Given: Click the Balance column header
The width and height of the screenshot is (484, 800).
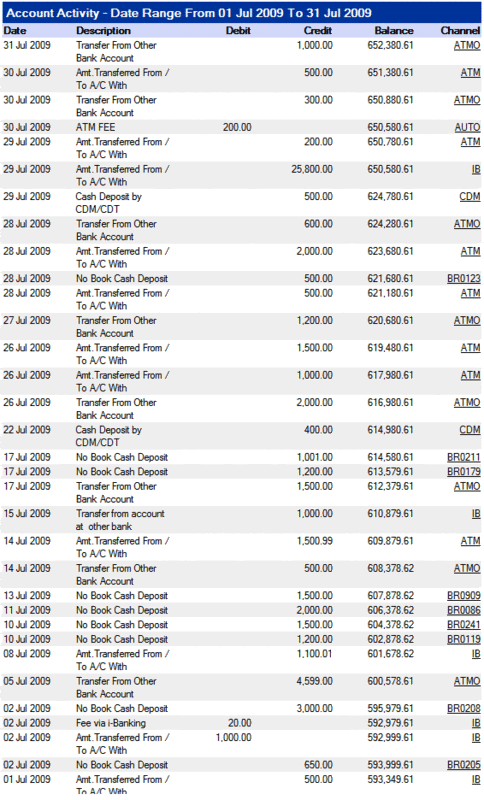Looking at the screenshot, I should coord(394,31).
